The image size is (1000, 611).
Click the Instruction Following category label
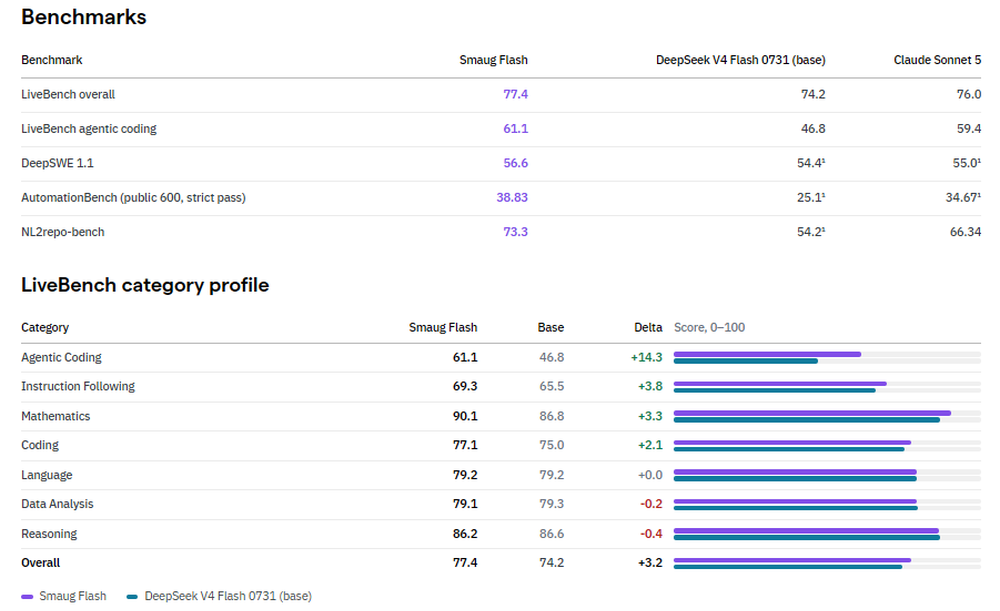tap(78, 386)
